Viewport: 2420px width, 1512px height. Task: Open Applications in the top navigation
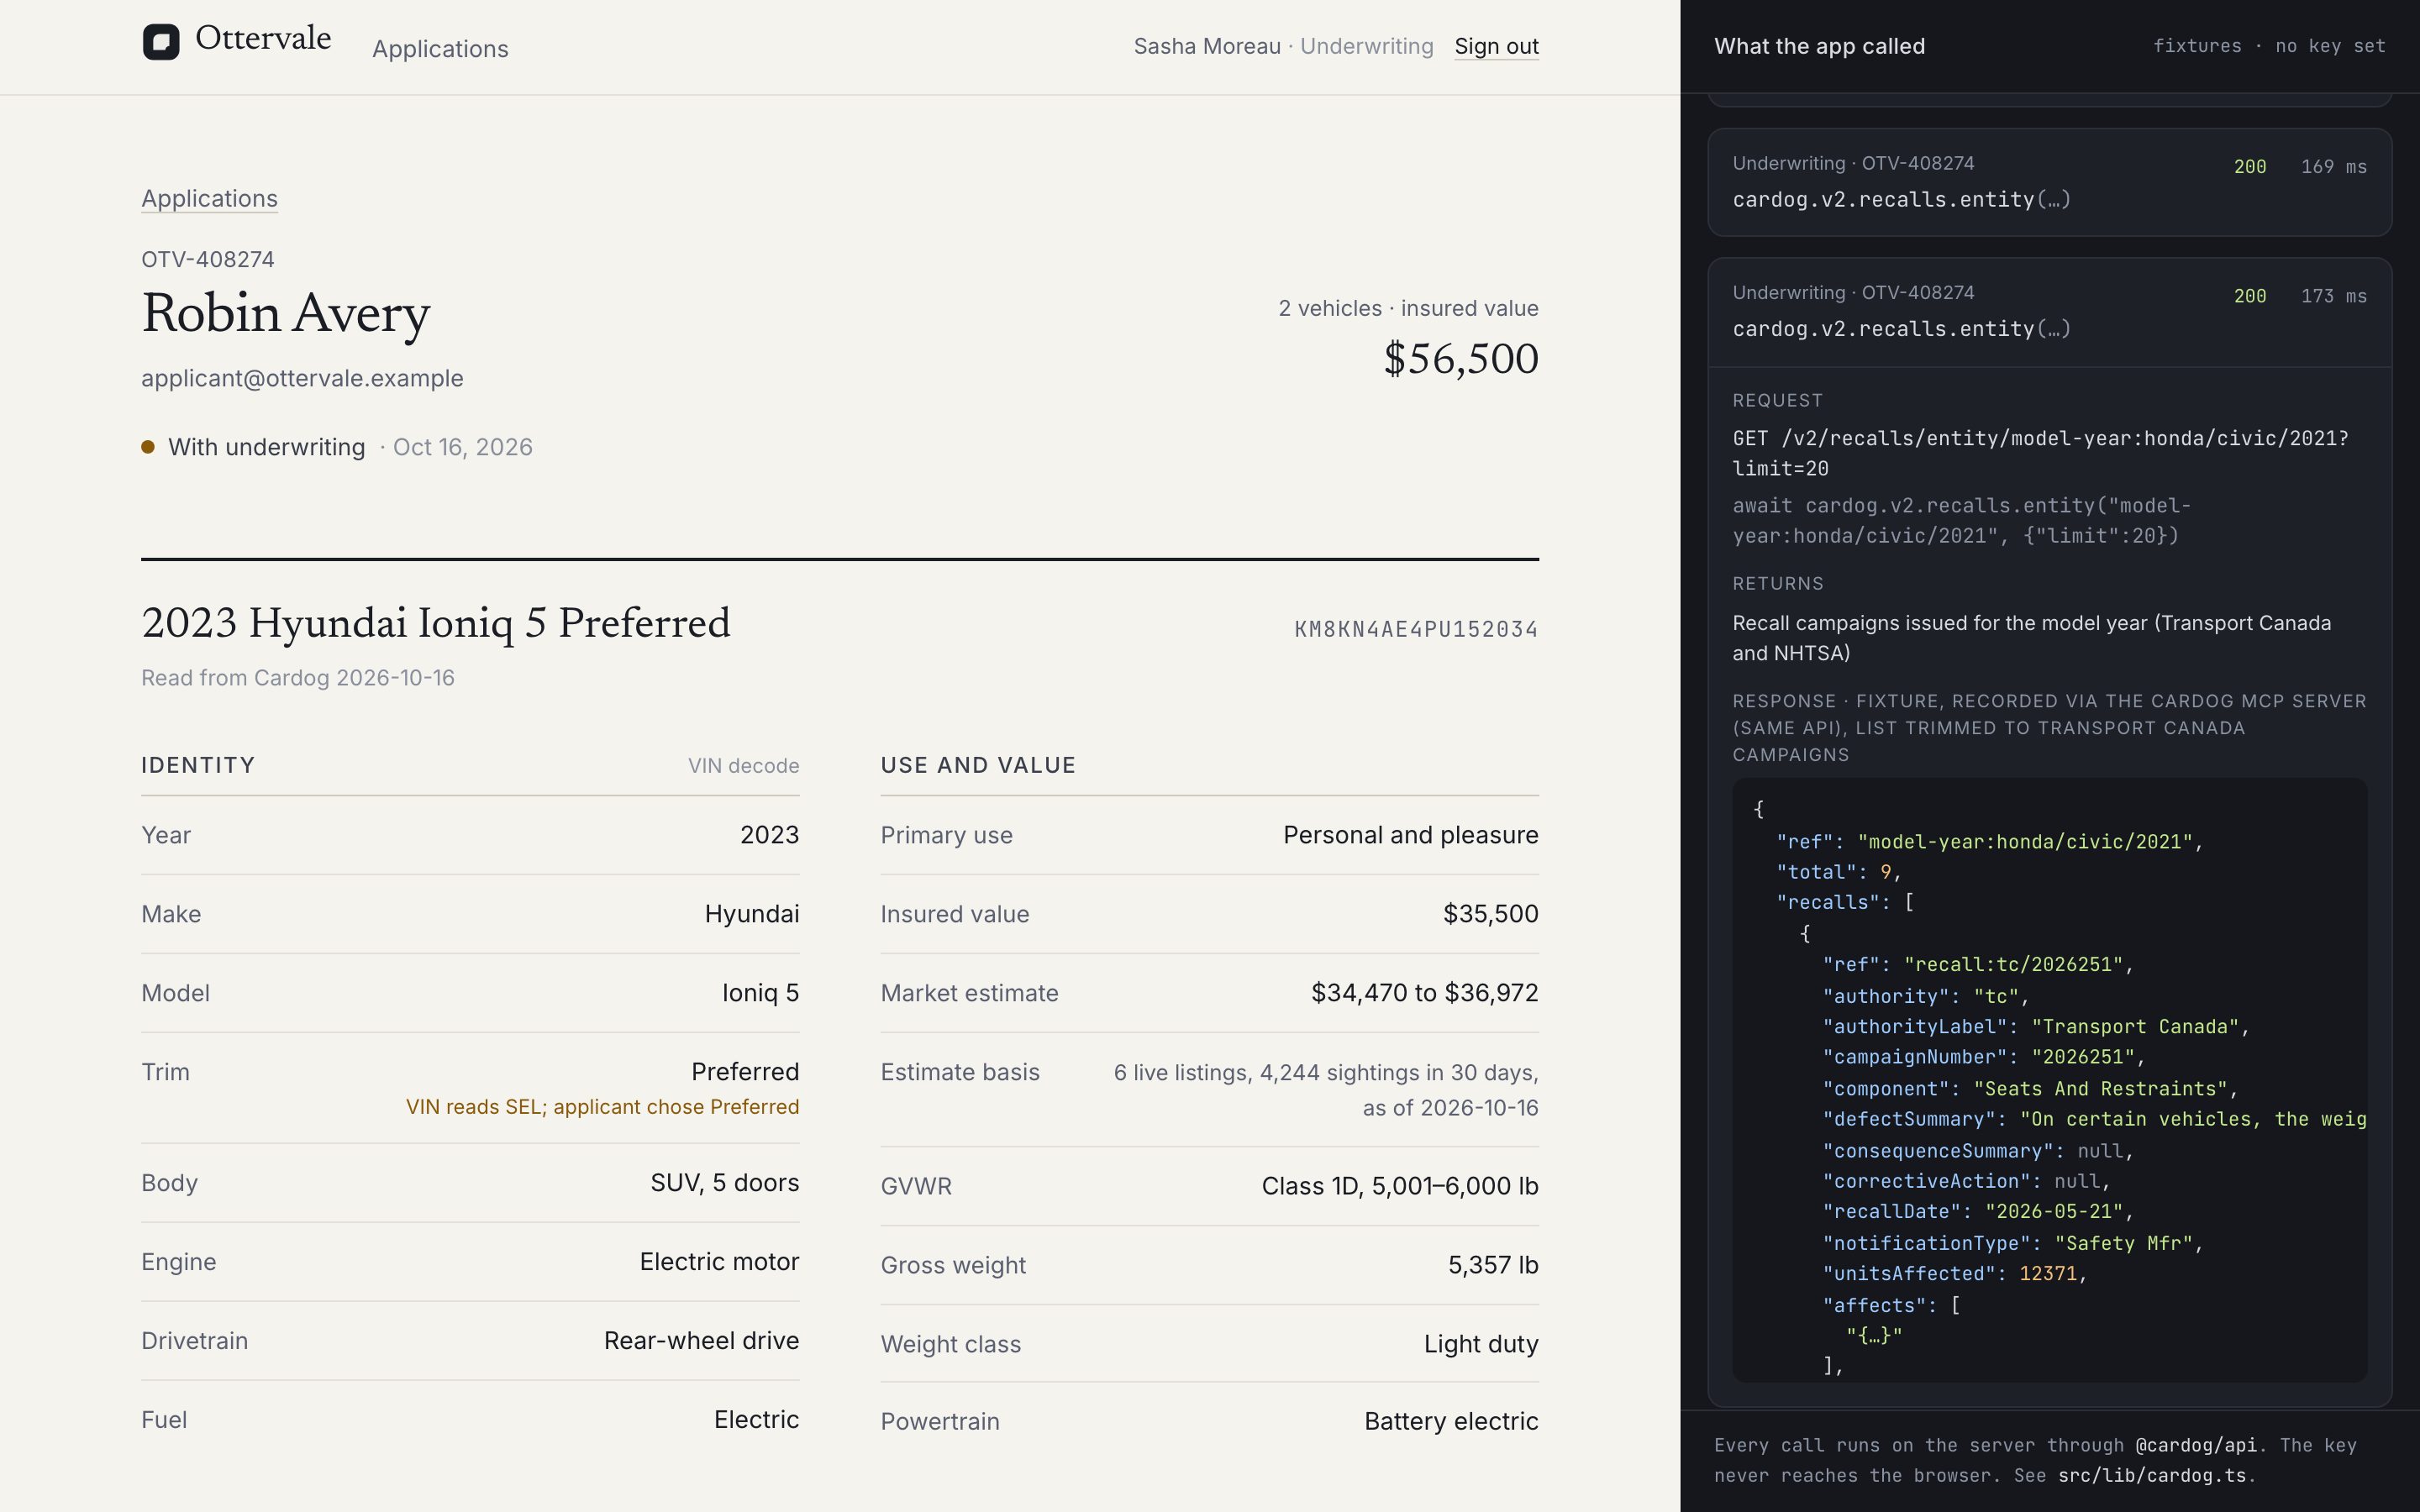tap(440, 49)
